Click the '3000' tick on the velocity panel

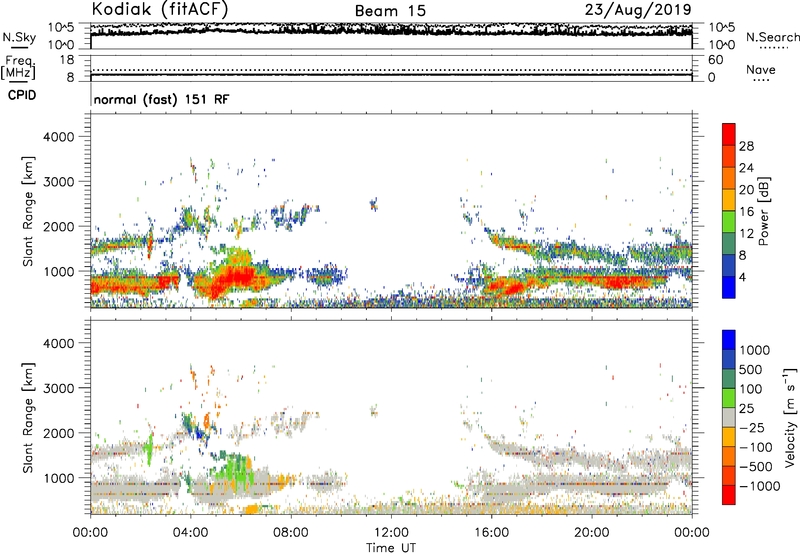58,388
